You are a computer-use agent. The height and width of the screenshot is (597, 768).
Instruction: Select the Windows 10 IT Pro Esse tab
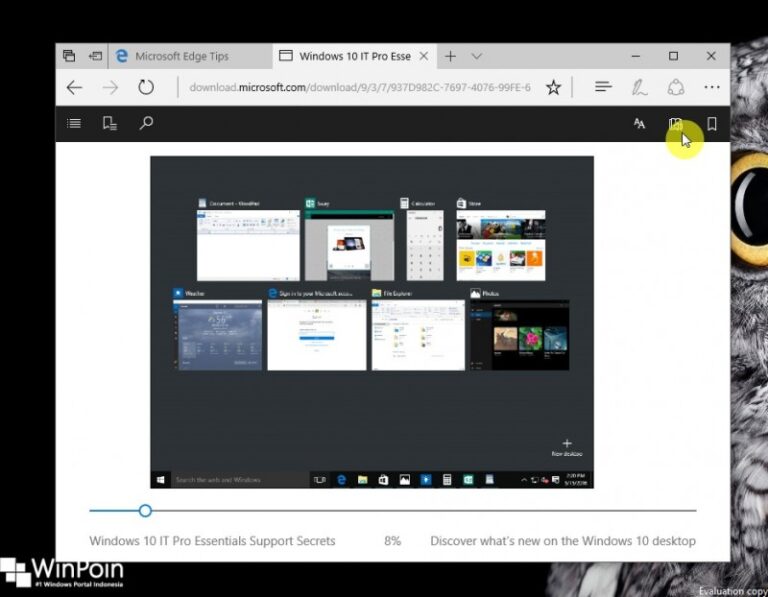point(355,56)
